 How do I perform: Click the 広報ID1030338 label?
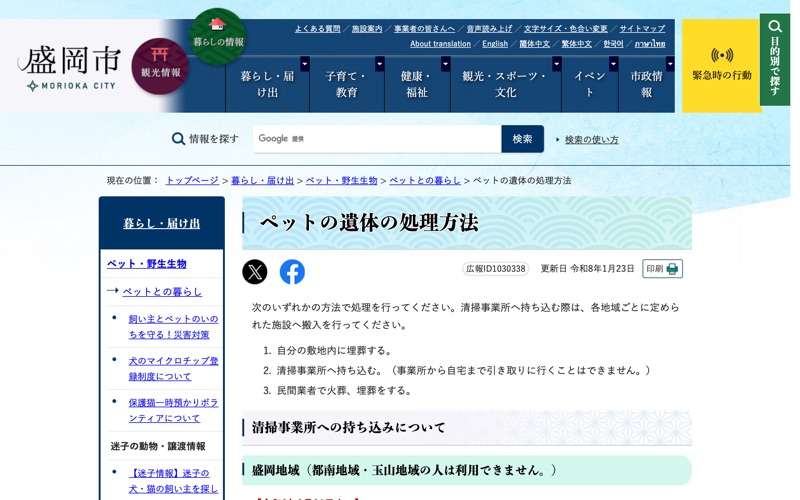[495, 268]
